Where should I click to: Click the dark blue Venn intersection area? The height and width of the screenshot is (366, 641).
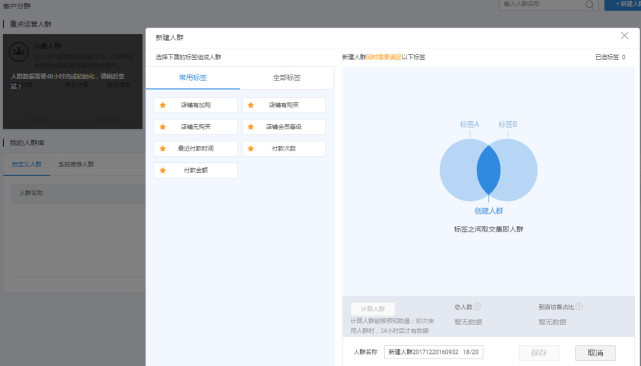tap(489, 170)
